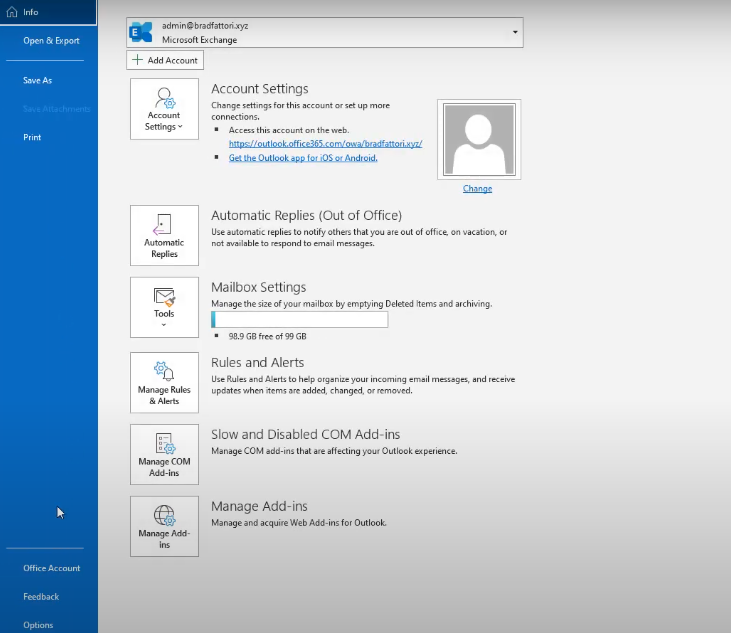
Task: Open the Account Settings dropdown button
Action: [x=164, y=109]
